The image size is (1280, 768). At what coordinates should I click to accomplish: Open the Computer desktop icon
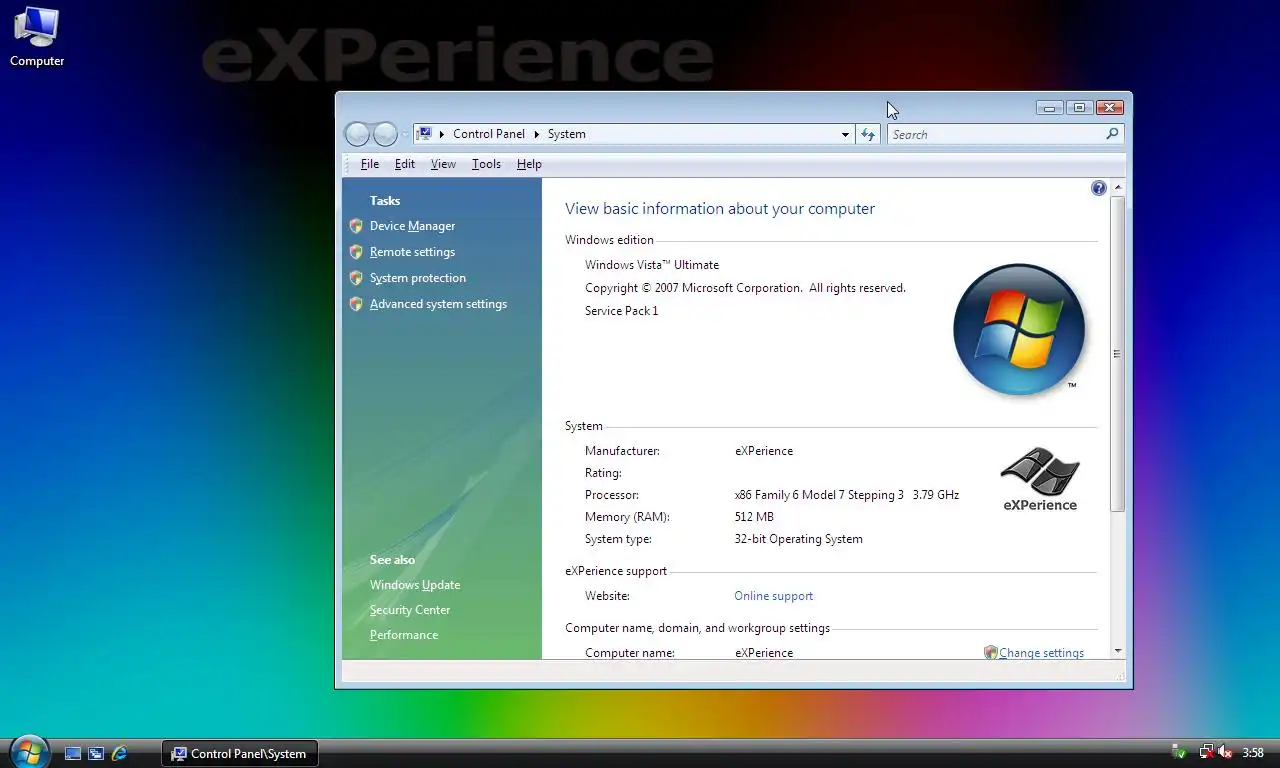coord(37,37)
